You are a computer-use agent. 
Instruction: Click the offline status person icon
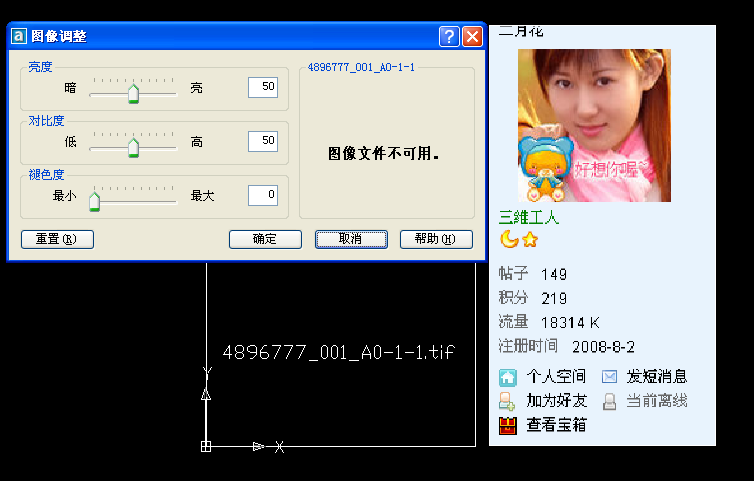(x=609, y=401)
